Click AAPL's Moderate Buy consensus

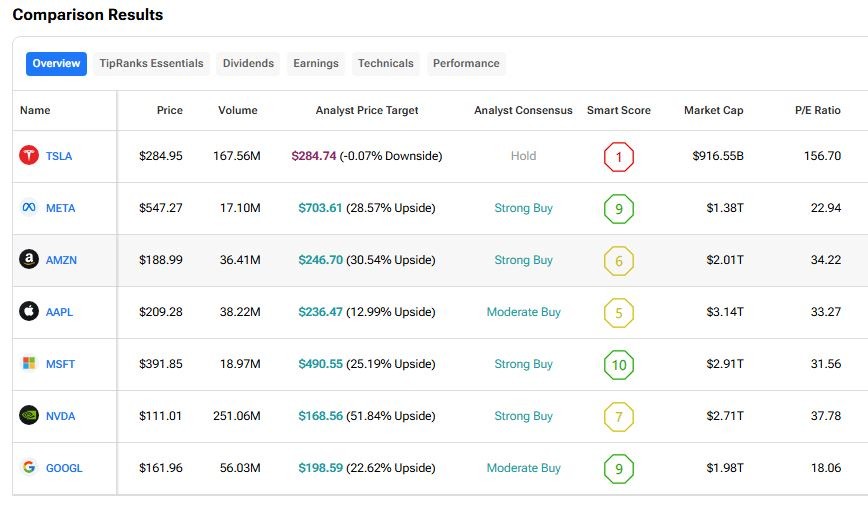coord(523,312)
